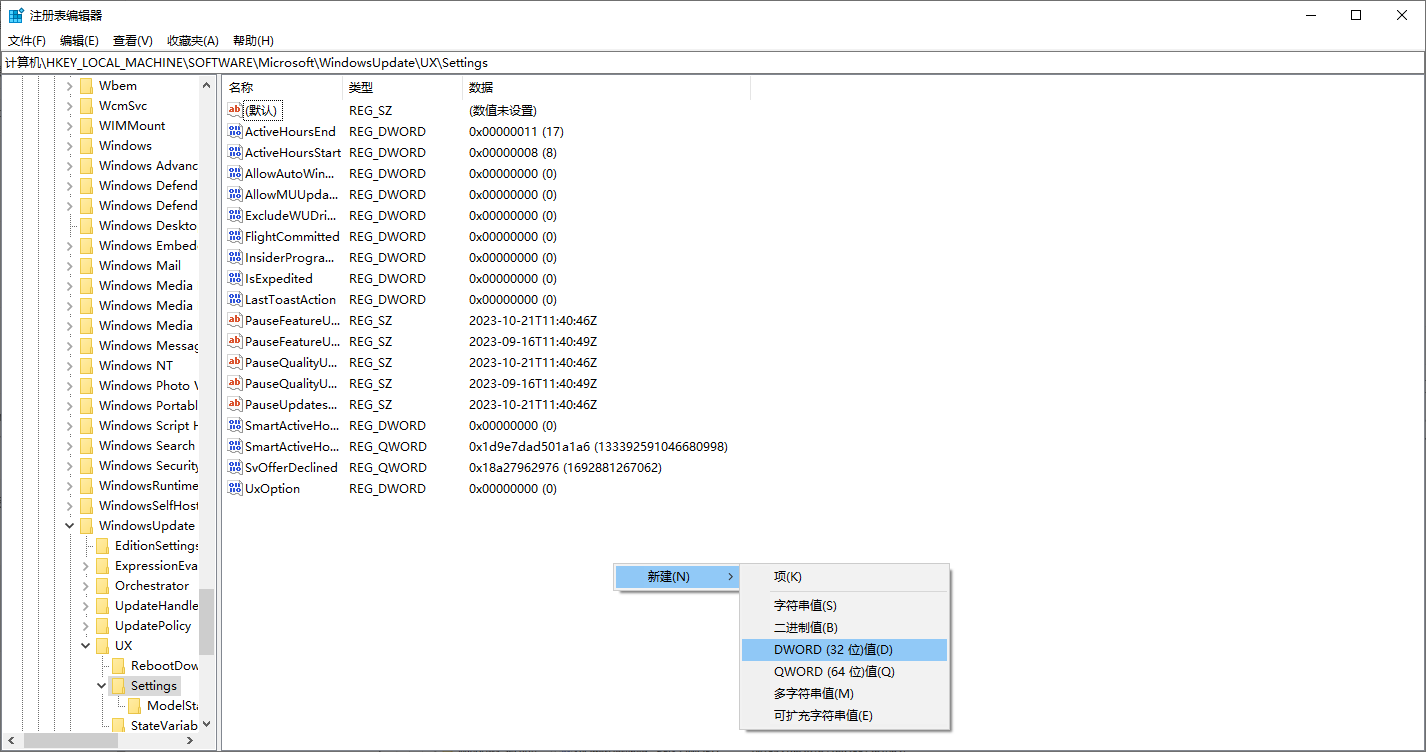
Task: Expand the Wbem tree node
Action: (x=70, y=85)
